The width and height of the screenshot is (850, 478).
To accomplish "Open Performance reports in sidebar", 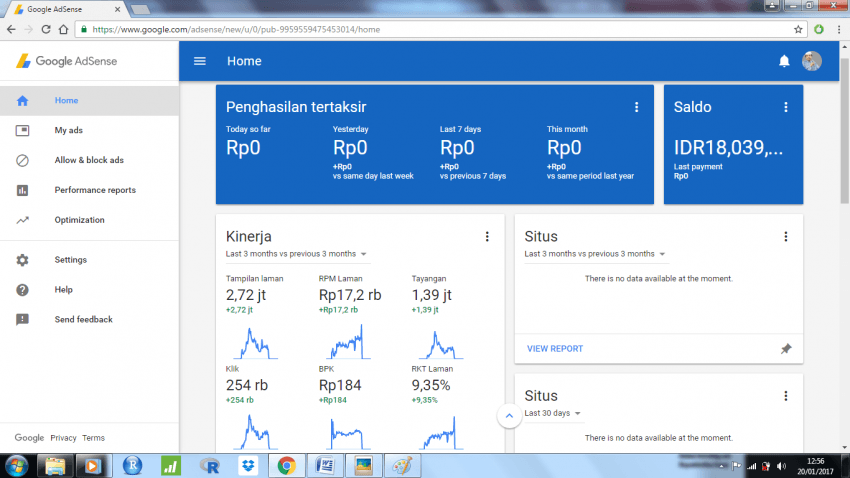I will (x=94, y=190).
